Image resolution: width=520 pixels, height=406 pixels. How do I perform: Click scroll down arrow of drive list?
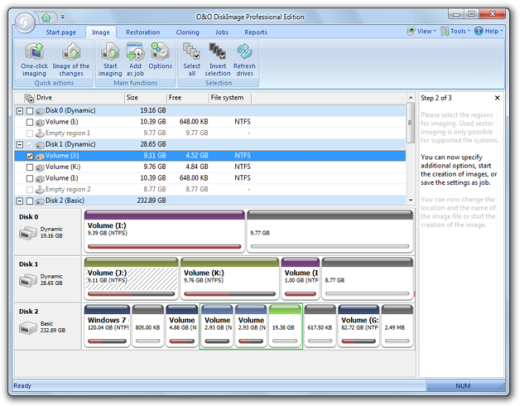411,200
